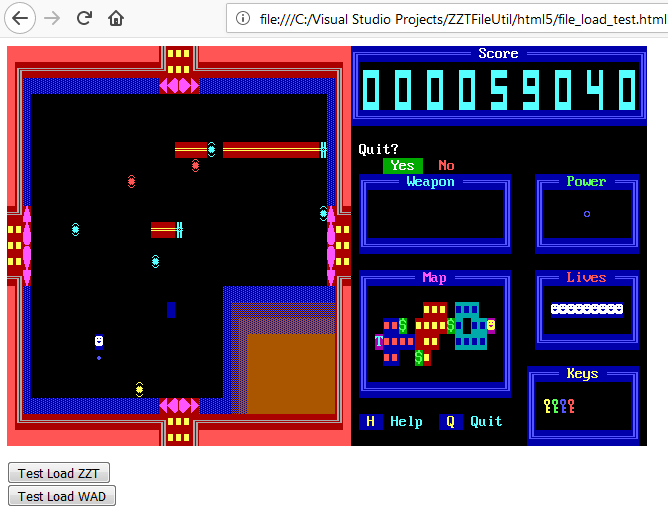
Task: Click the cyan spider between upper red bars
Action: coord(211,150)
